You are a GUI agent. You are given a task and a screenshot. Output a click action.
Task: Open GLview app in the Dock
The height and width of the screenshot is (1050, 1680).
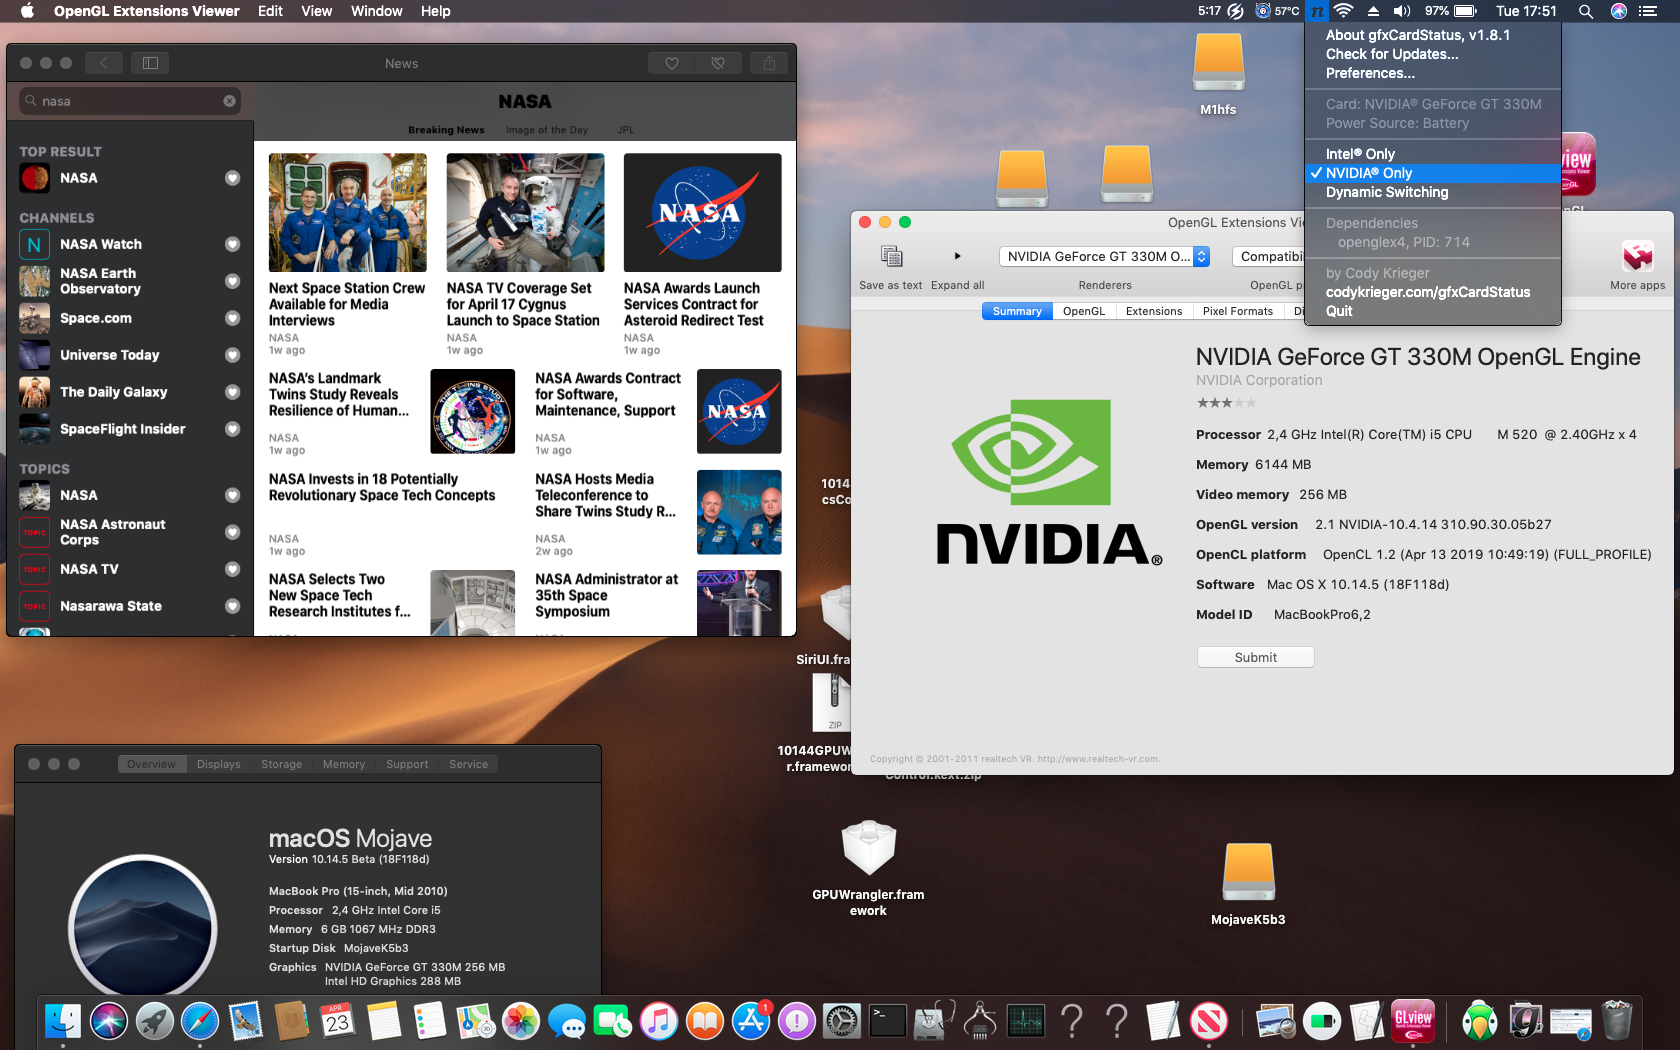(1413, 1021)
